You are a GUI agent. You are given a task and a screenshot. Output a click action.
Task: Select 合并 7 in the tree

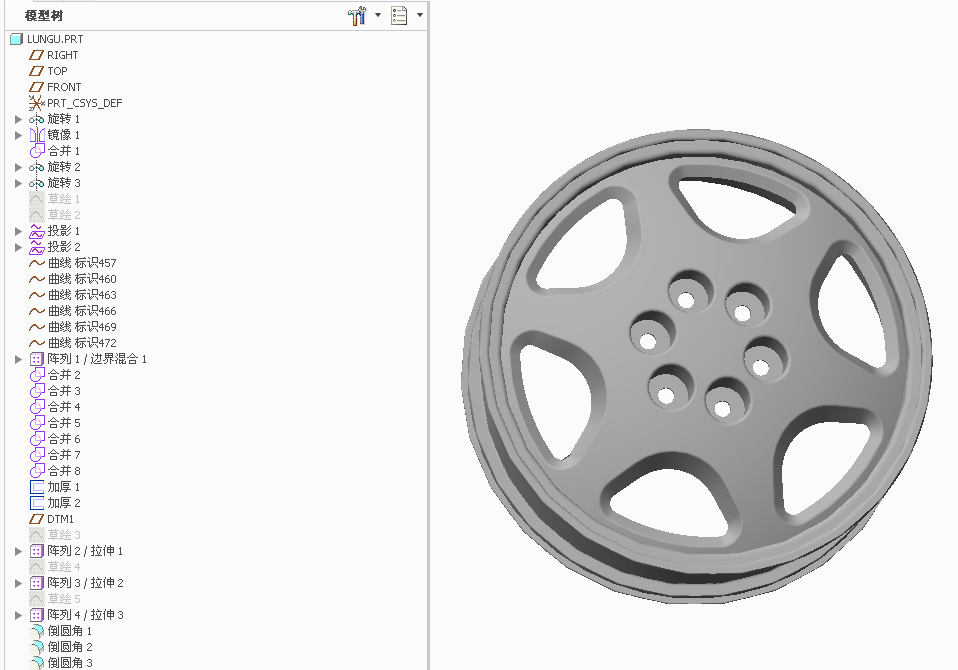pyautogui.click(x=64, y=455)
